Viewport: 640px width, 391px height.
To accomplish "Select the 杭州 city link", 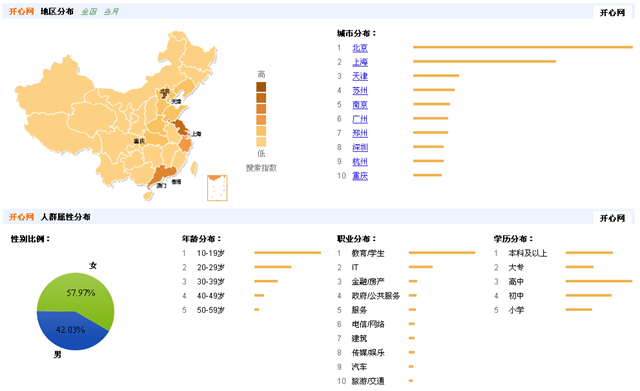I will pos(360,162).
